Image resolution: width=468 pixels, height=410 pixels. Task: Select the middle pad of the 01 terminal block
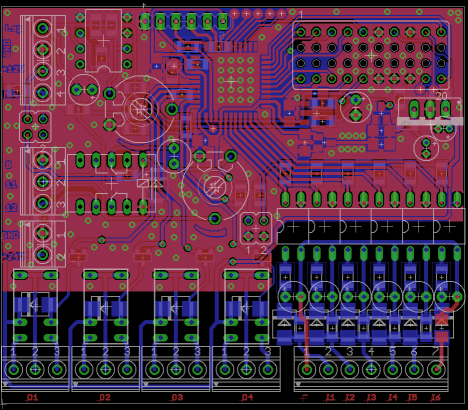click(x=35, y=369)
